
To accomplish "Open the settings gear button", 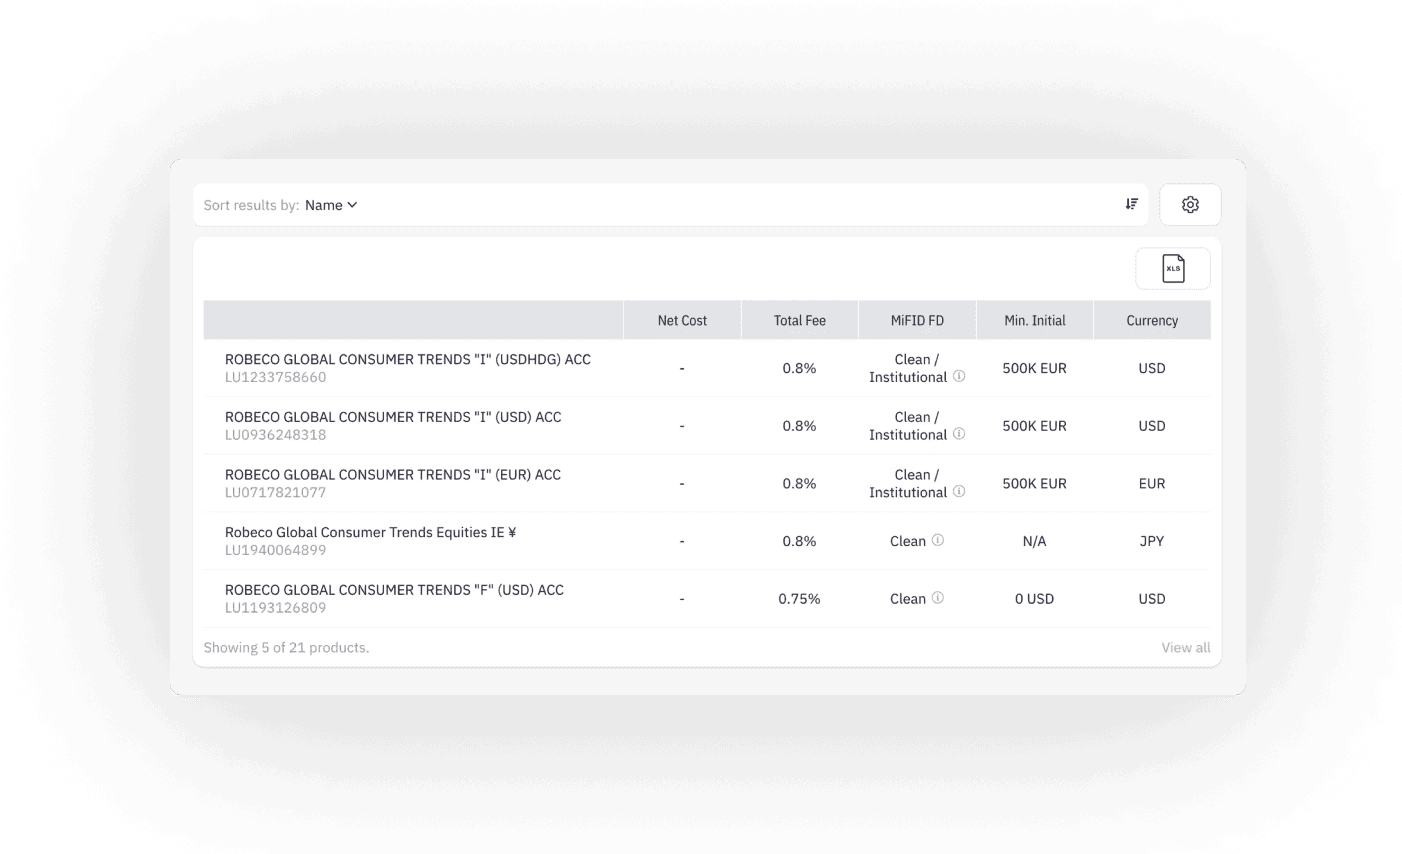I will pos(1190,204).
